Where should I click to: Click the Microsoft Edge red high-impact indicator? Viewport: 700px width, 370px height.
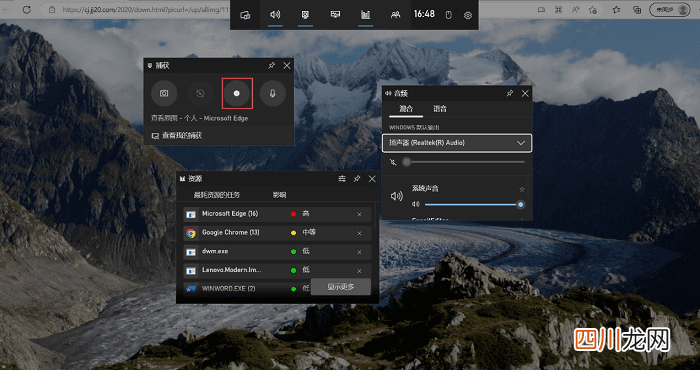pyautogui.click(x=293, y=214)
